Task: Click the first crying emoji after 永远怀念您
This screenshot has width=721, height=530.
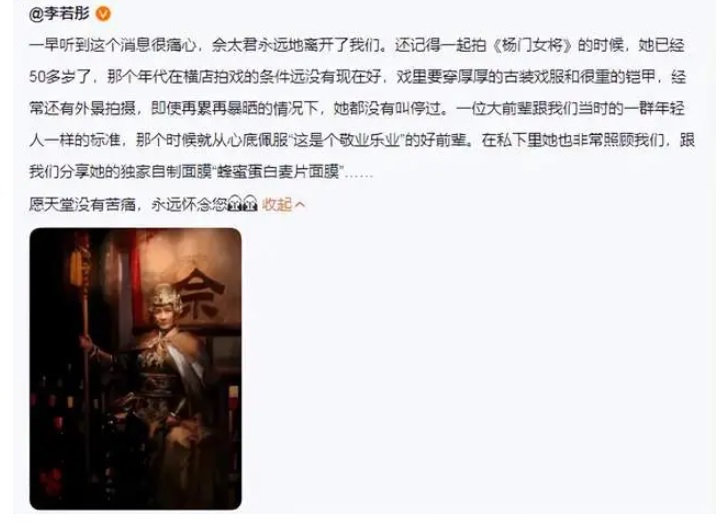Action: tap(235, 203)
